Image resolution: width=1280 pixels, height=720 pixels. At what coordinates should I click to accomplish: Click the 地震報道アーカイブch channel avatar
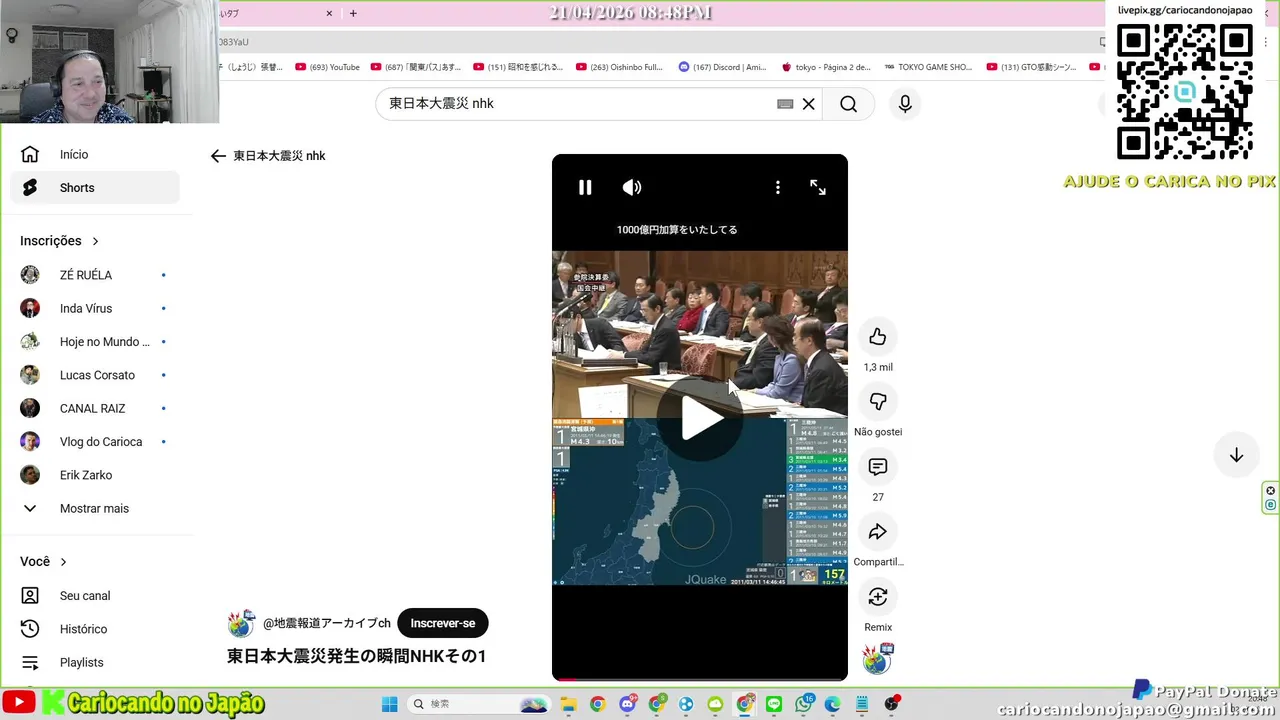click(241, 623)
